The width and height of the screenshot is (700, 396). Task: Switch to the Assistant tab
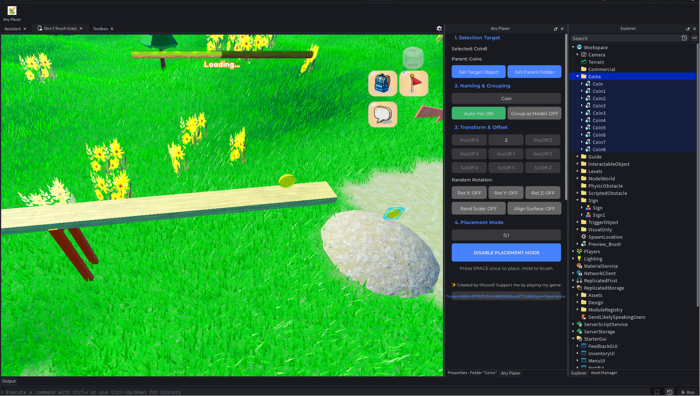[12, 29]
